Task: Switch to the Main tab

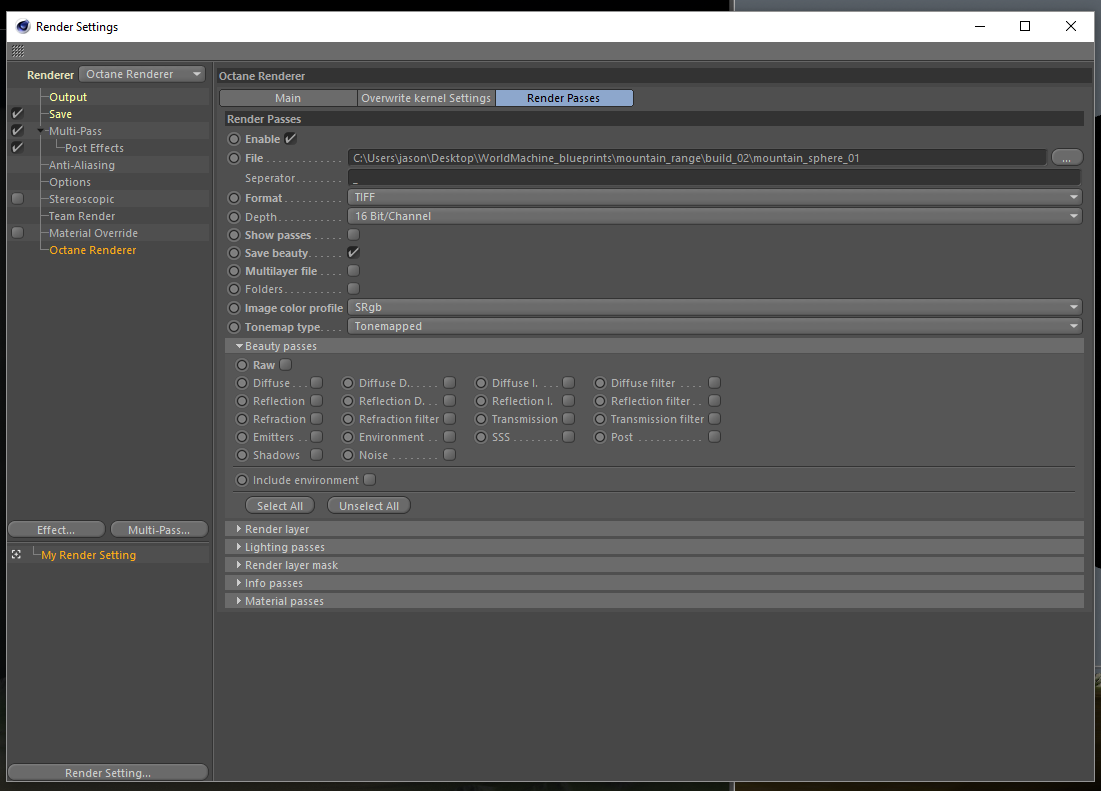Action: [x=288, y=98]
